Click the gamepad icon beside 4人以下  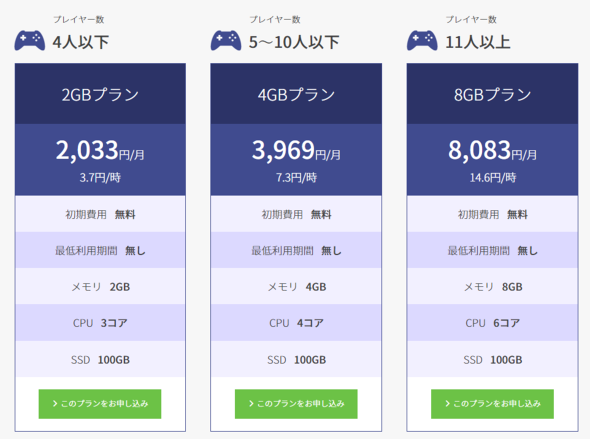coord(30,40)
